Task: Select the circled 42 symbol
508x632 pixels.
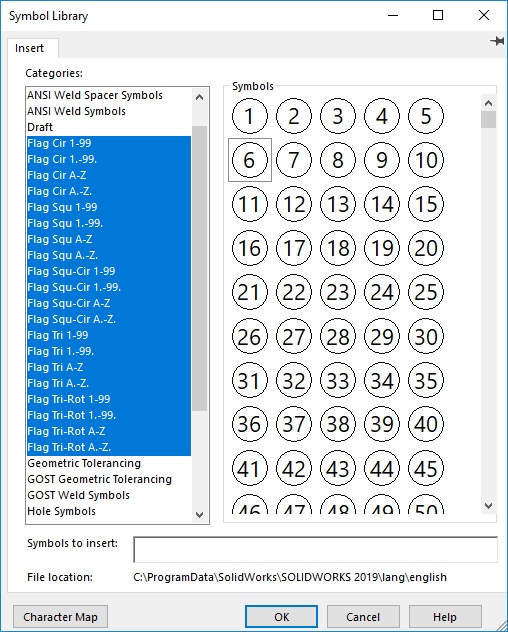Action: pos(294,468)
